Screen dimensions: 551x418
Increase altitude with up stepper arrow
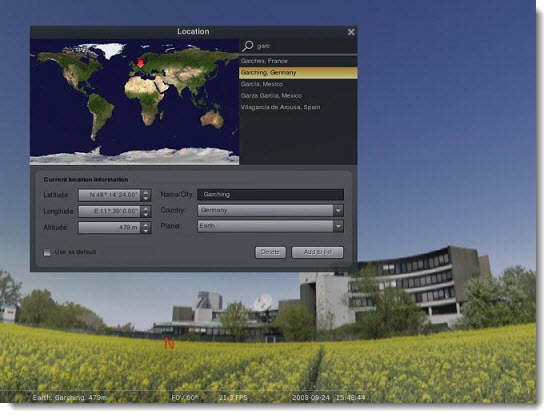[x=146, y=224]
